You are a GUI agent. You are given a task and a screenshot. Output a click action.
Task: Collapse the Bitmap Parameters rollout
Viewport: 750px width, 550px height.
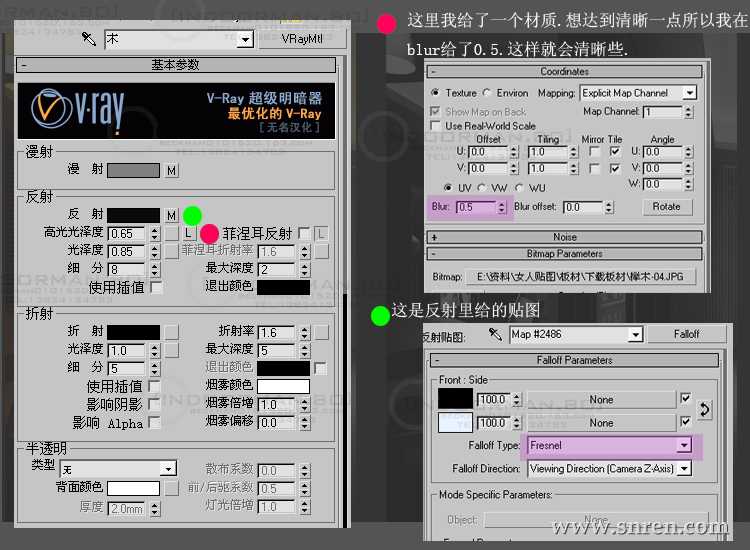click(x=565, y=253)
